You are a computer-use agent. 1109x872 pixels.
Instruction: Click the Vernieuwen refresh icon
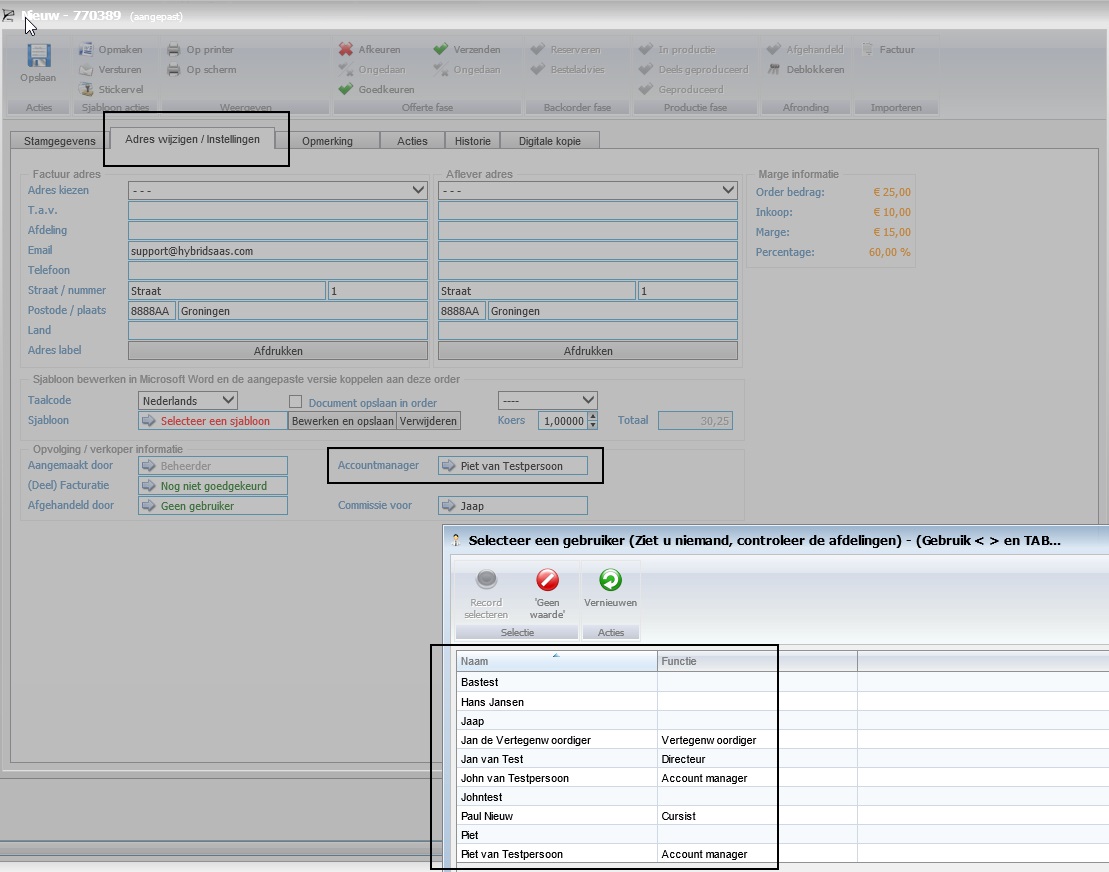pyautogui.click(x=610, y=580)
